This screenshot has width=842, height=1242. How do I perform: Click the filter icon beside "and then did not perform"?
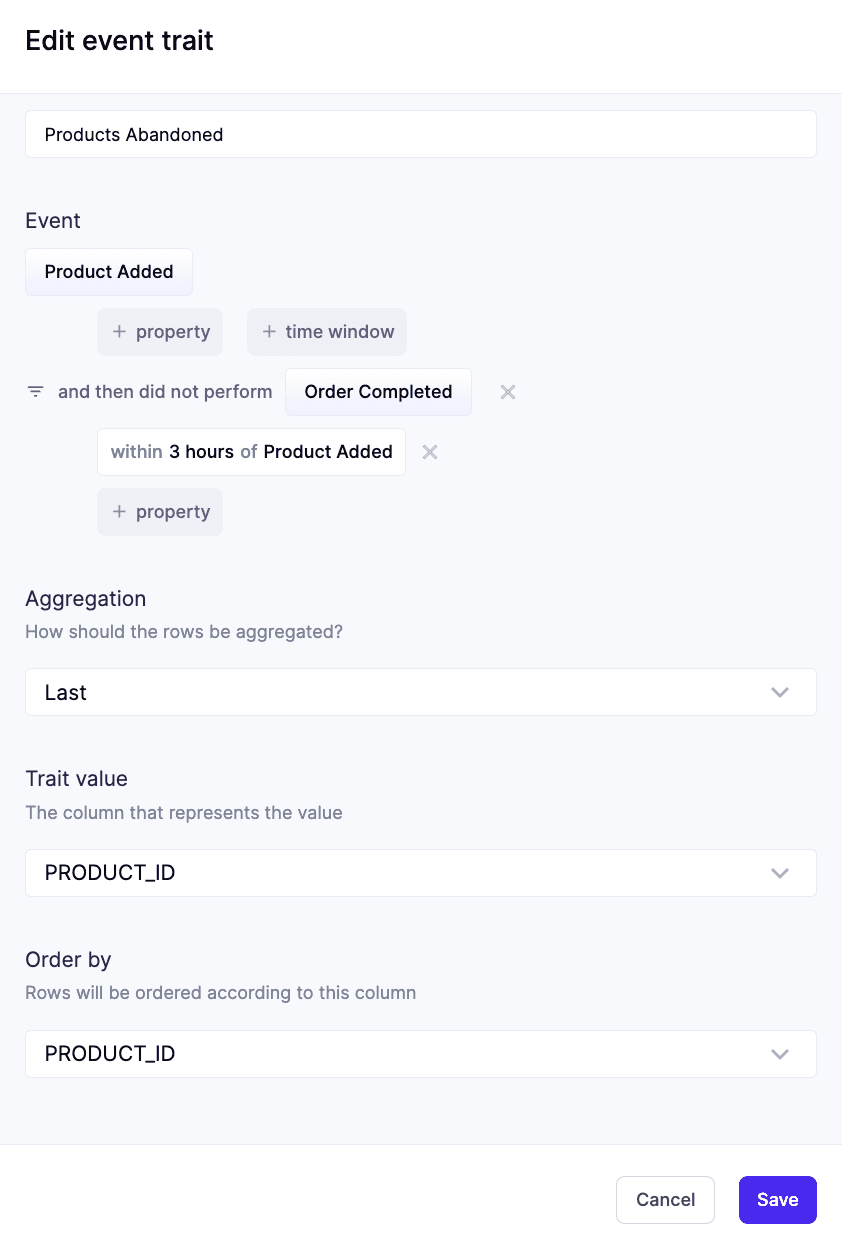(x=35, y=392)
